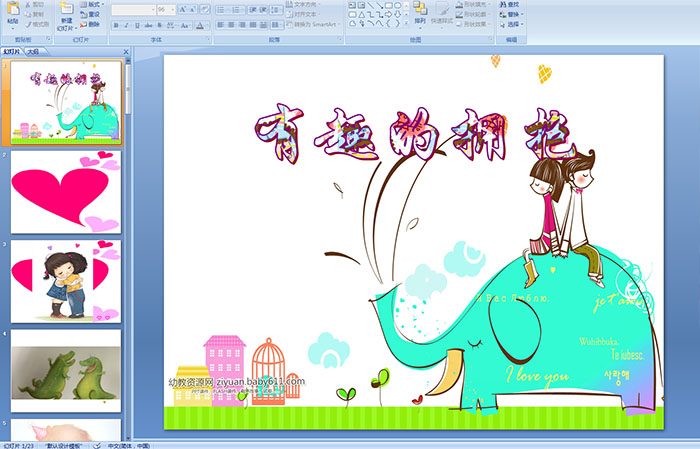Select slide 2 thumbnail with pink heart
This screenshot has height=449, width=700.
(65, 192)
